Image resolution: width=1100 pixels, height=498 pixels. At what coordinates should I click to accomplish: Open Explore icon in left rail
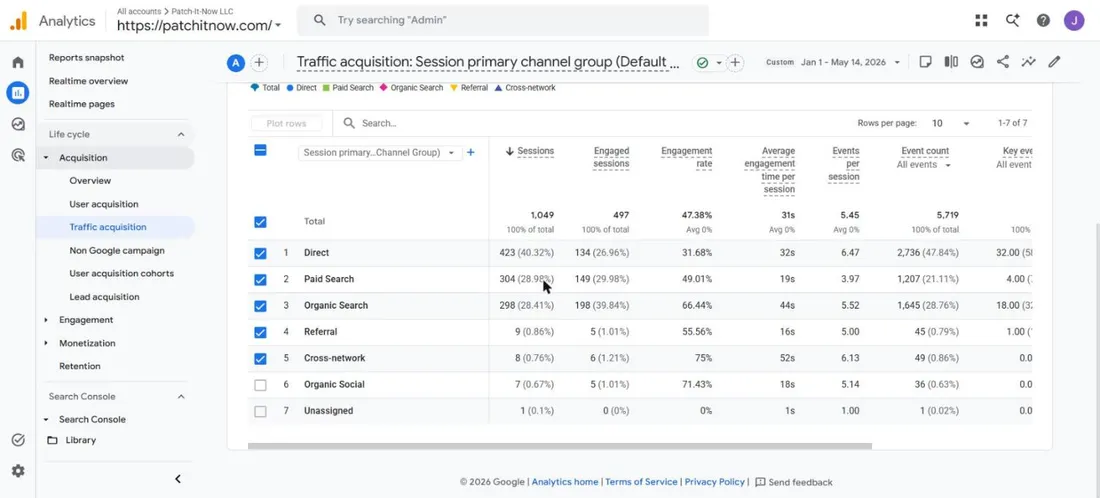[x=18, y=124]
